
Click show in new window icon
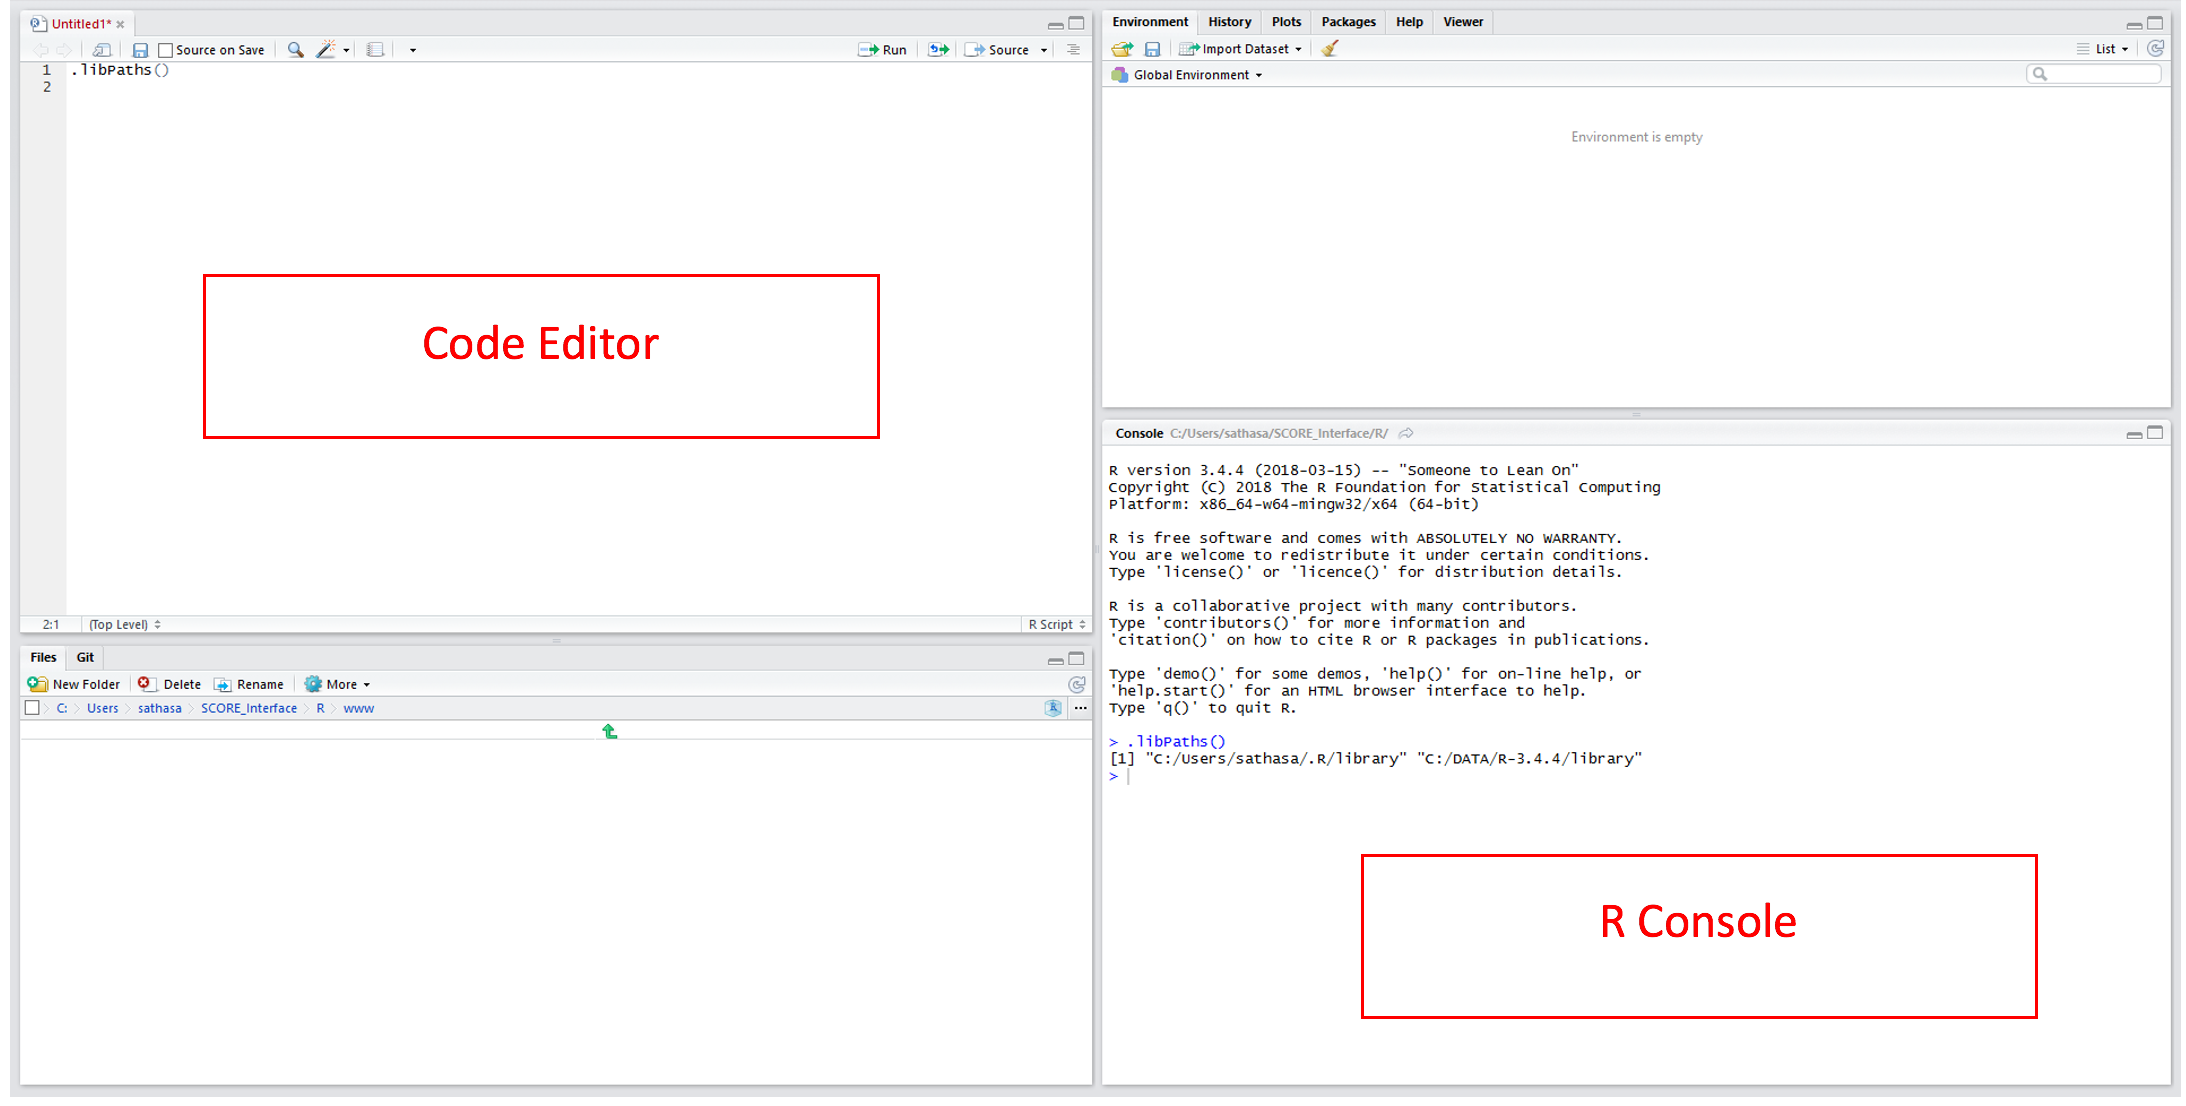pyautogui.click(x=102, y=50)
